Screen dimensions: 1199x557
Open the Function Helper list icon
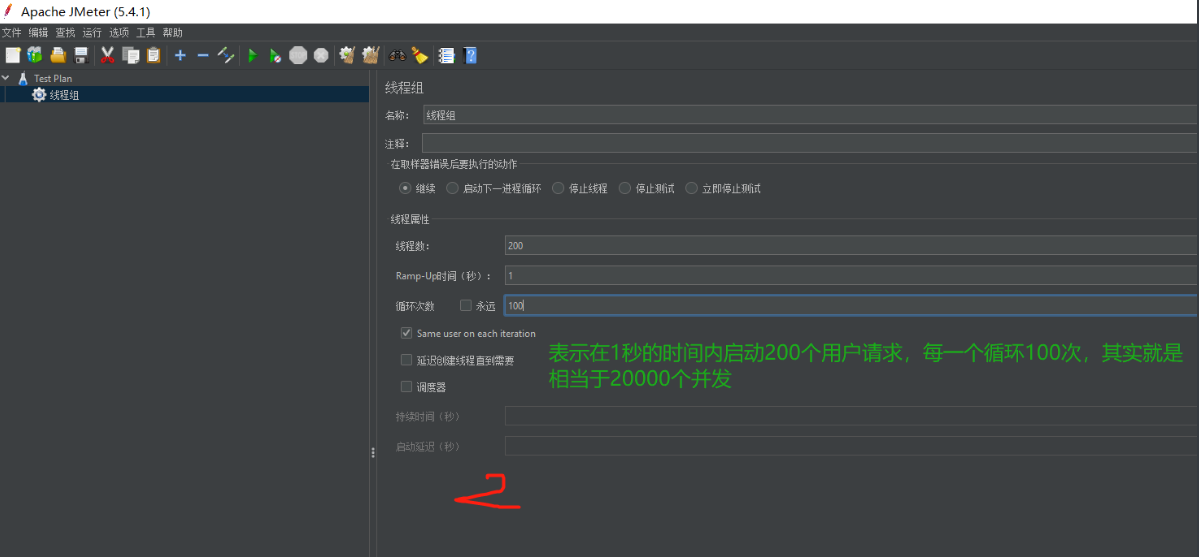(x=447, y=55)
